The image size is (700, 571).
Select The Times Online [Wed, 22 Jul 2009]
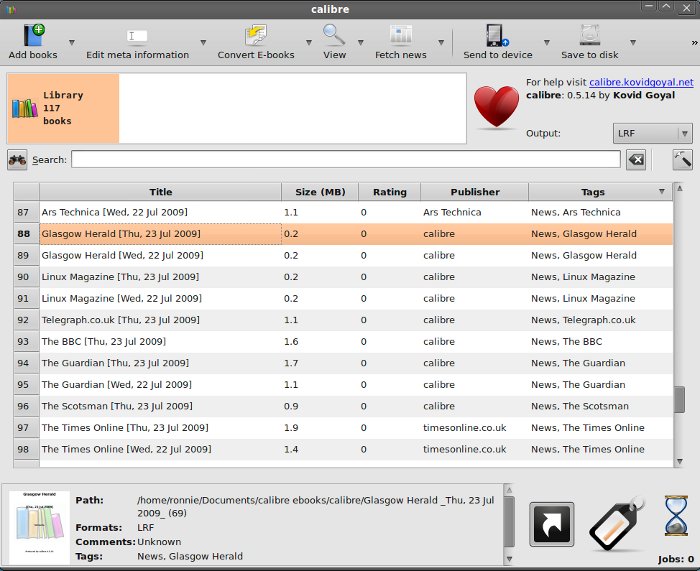(126, 449)
